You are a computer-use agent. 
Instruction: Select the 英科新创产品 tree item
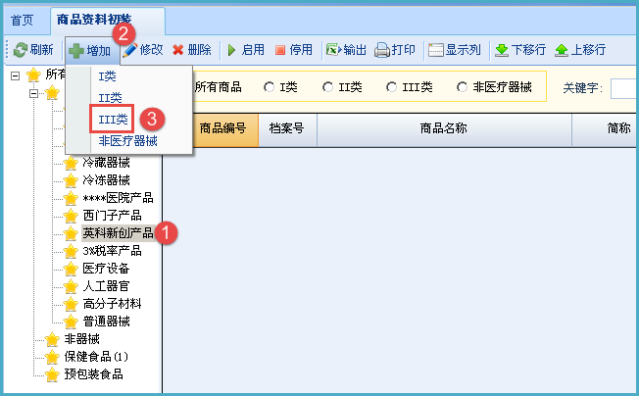(118, 233)
